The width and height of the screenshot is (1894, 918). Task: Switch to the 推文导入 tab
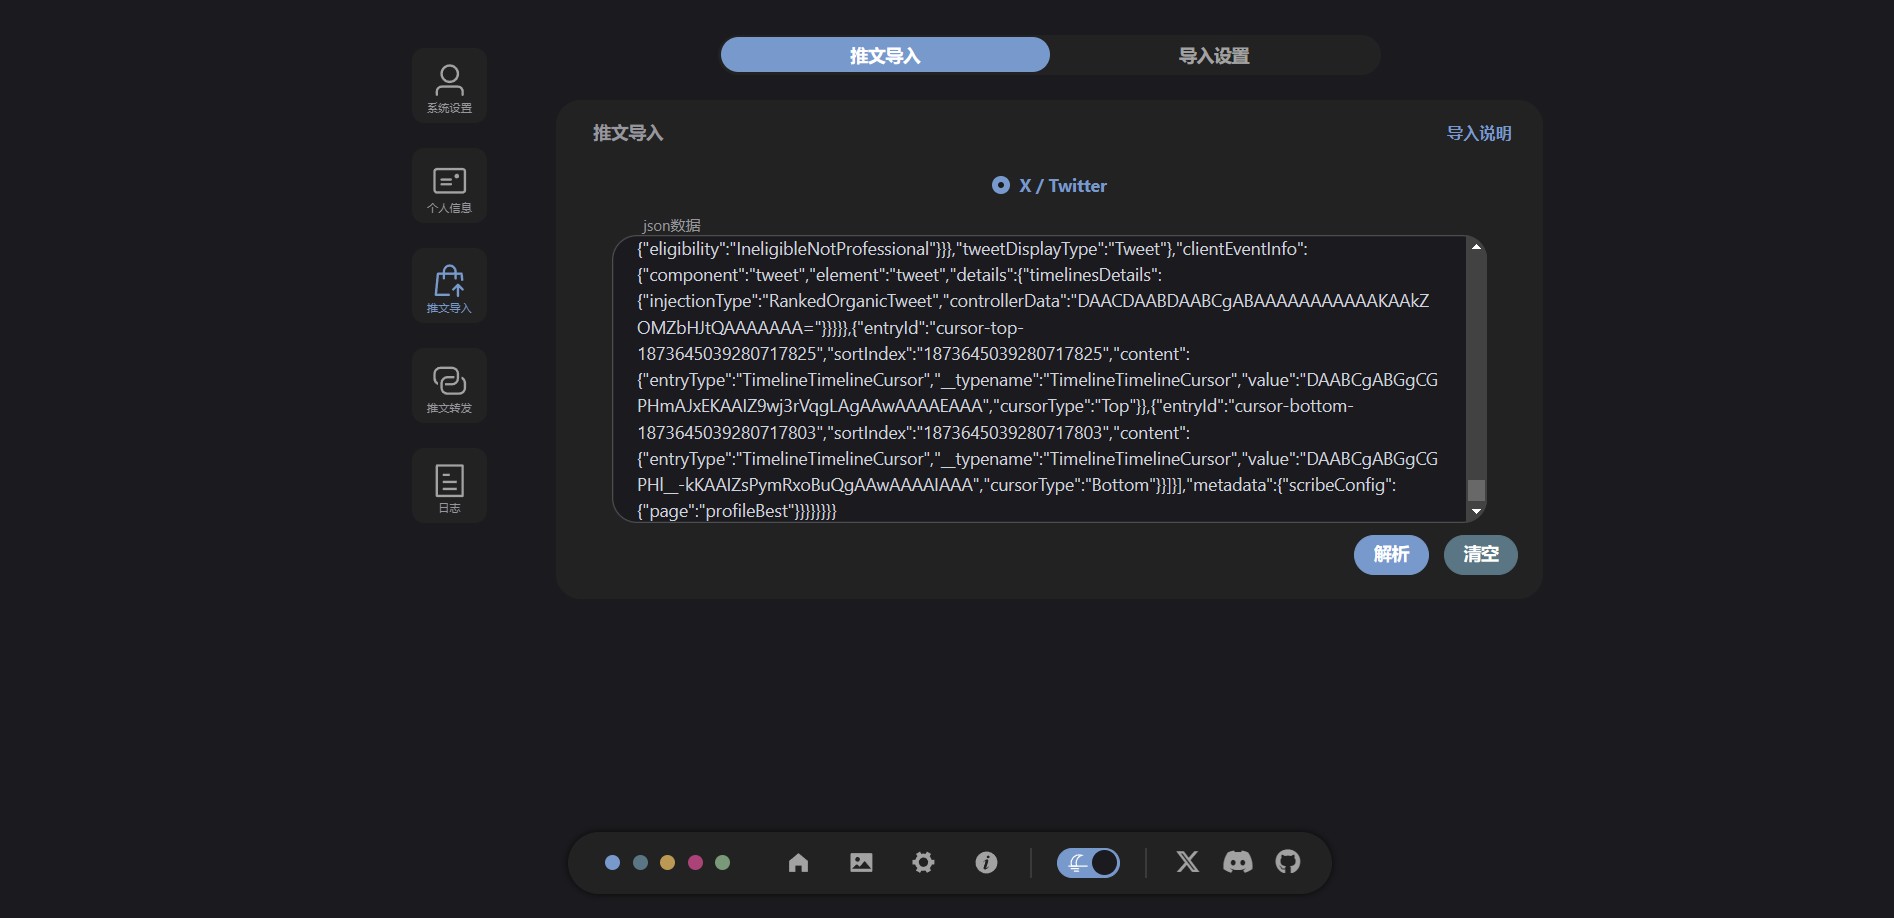(x=885, y=56)
